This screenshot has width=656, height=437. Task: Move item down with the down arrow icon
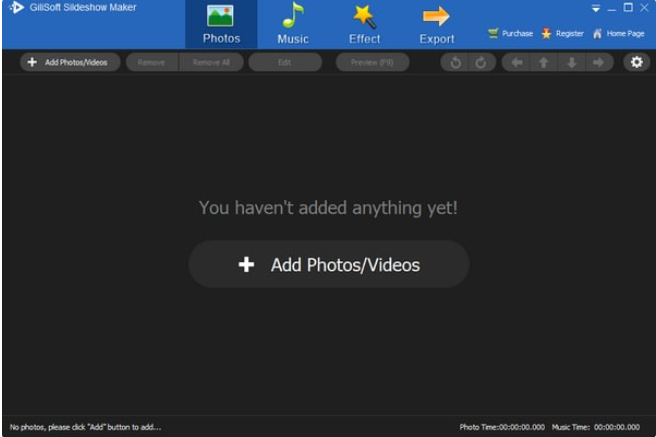[x=571, y=63]
